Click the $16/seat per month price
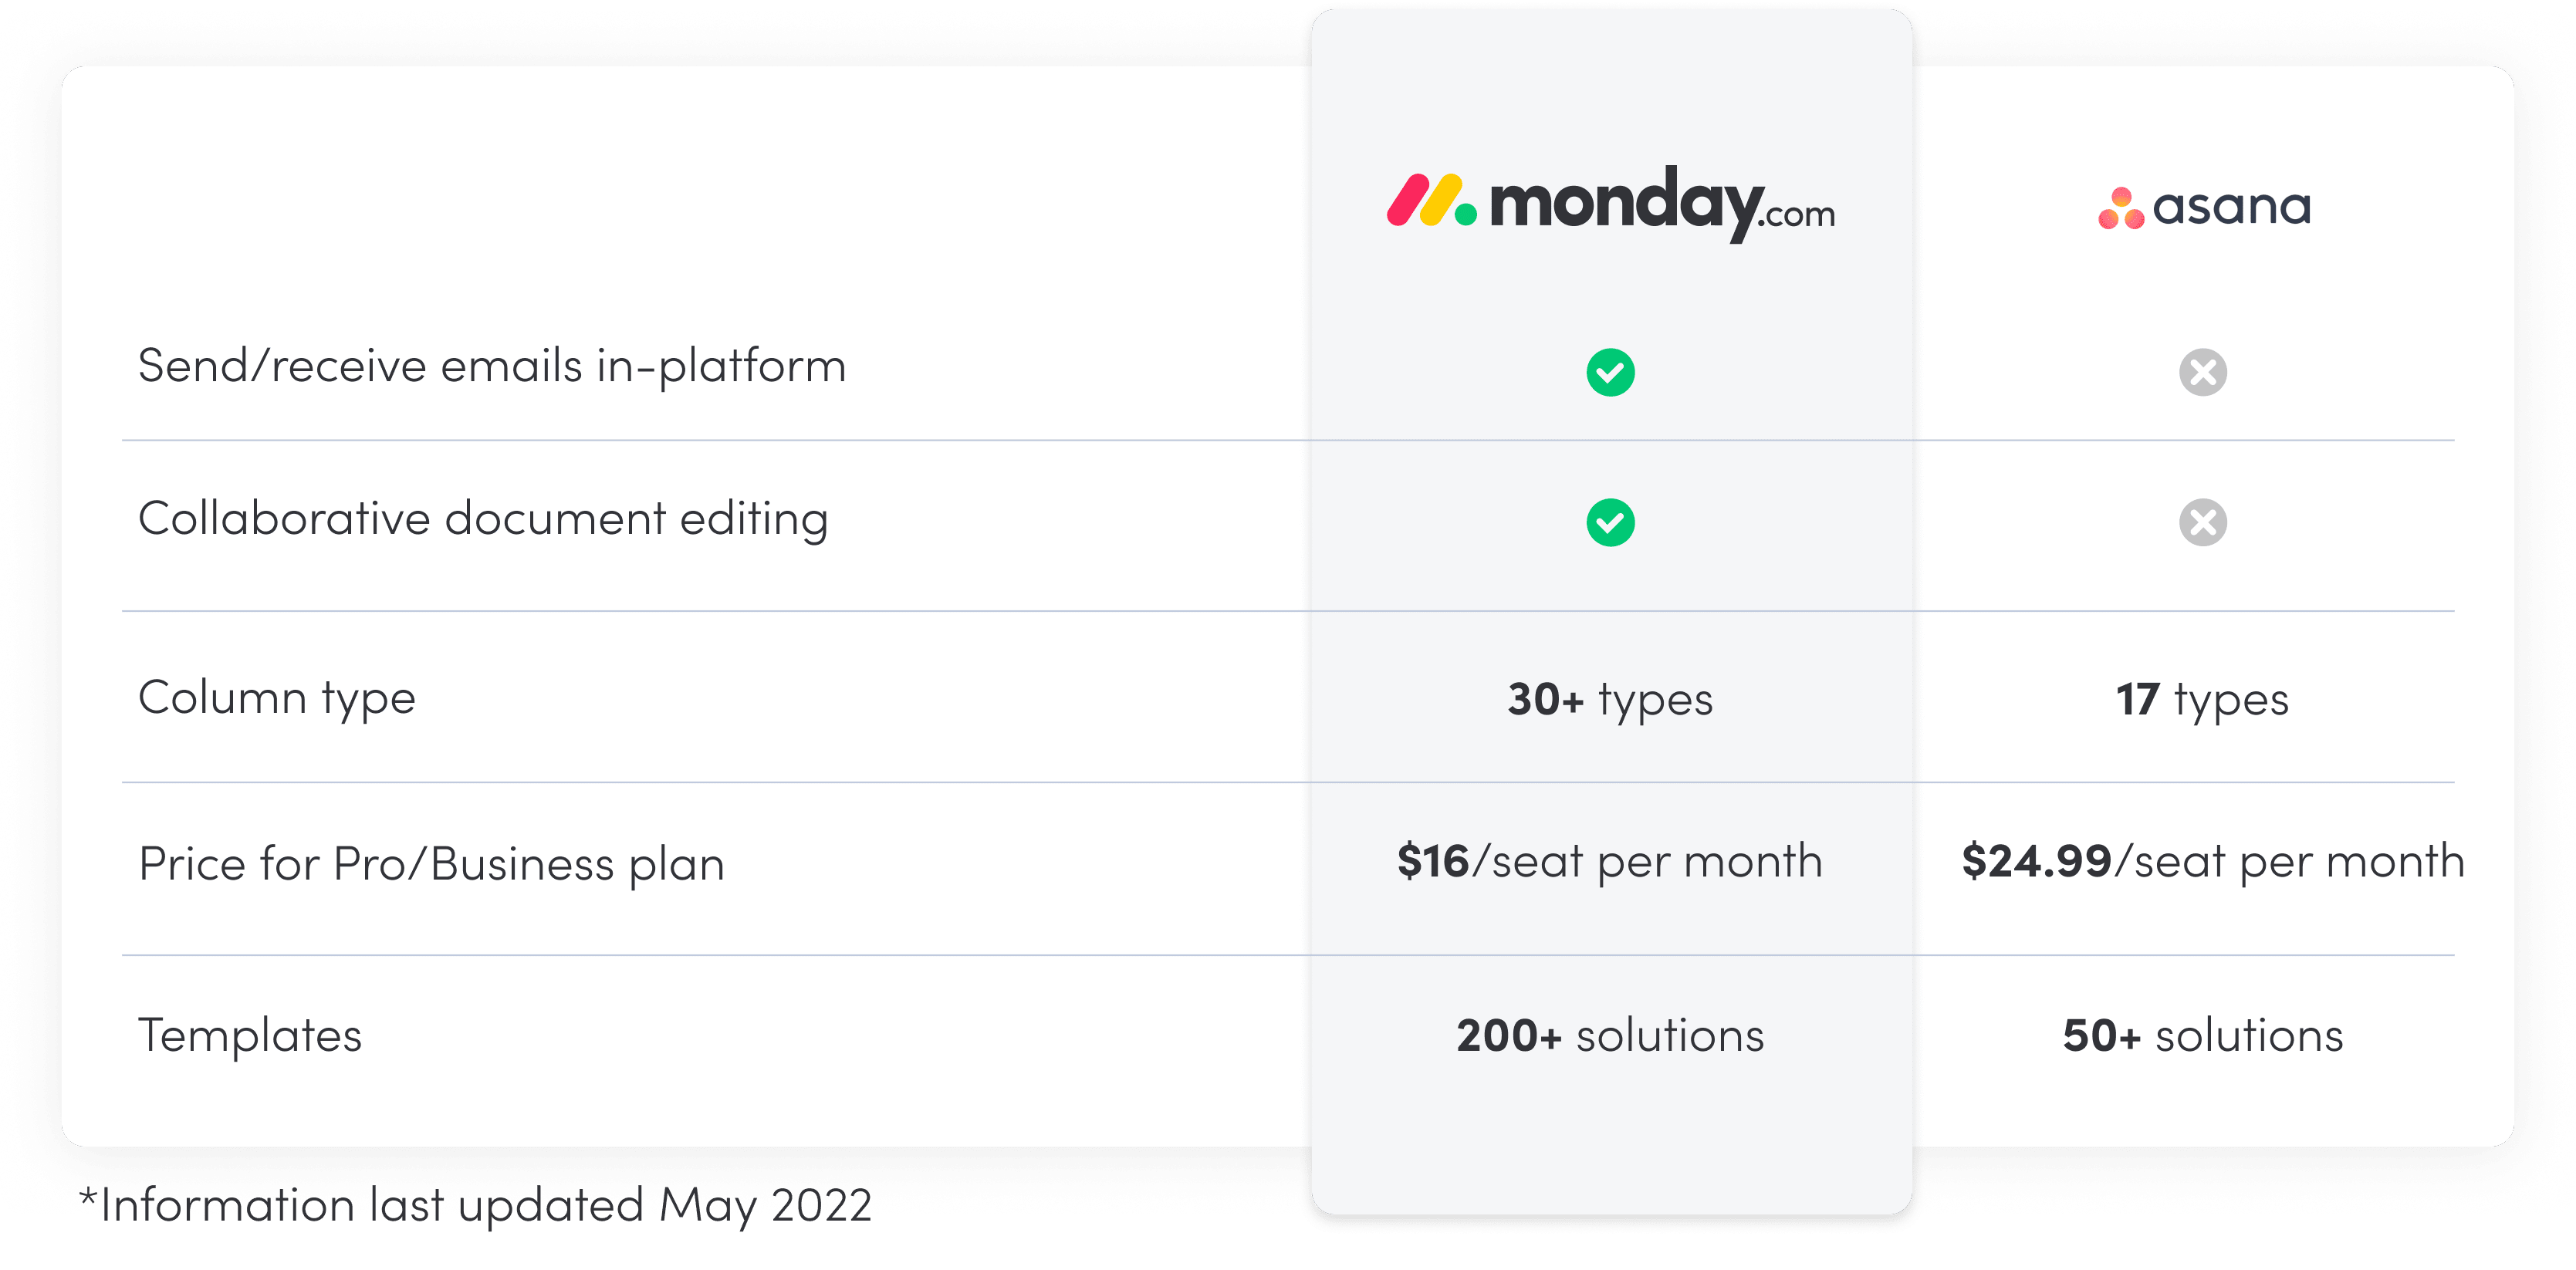Image resolution: width=2576 pixels, height=1270 pixels. tap(1610, 862)
